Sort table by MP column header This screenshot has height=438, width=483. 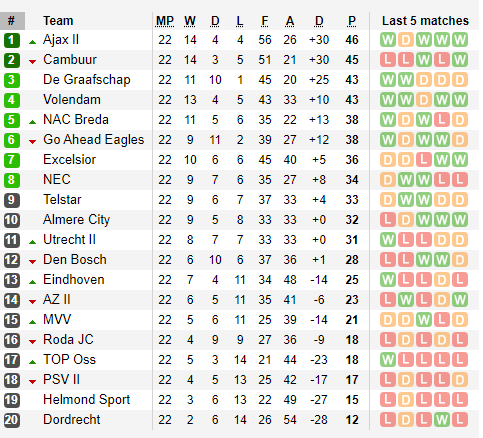tap(165, 21)
